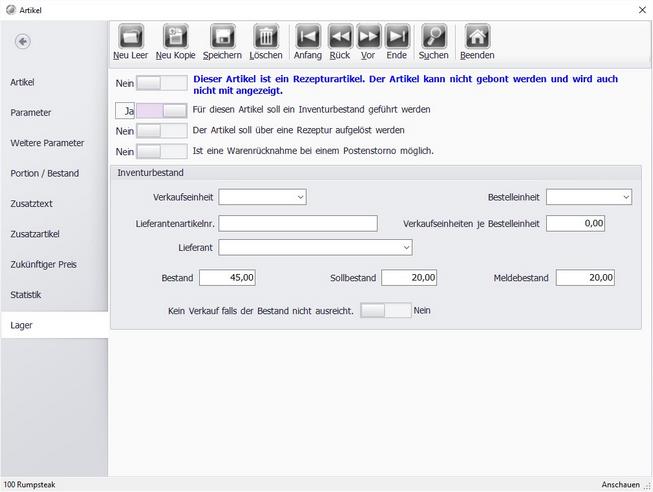Open the Verkaufseinheit dropdown
The image size is (653, 492).
(x=262, y=197)
